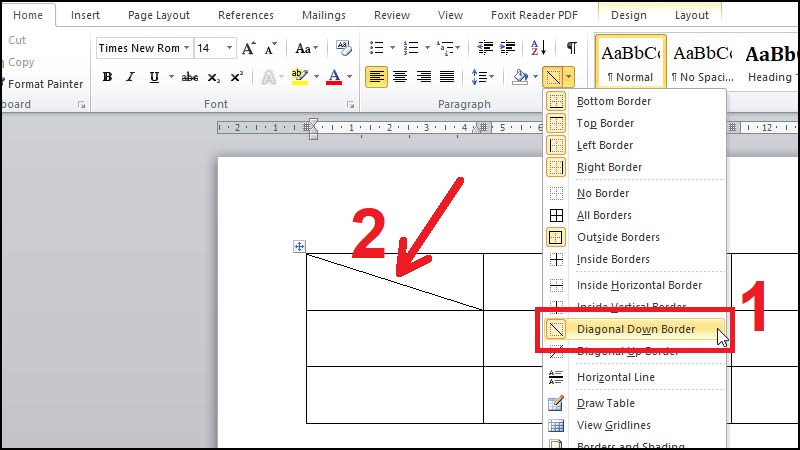Screen dimensions: 800x450
Task: Apply red font color
Action: click(x=334, y=77)
